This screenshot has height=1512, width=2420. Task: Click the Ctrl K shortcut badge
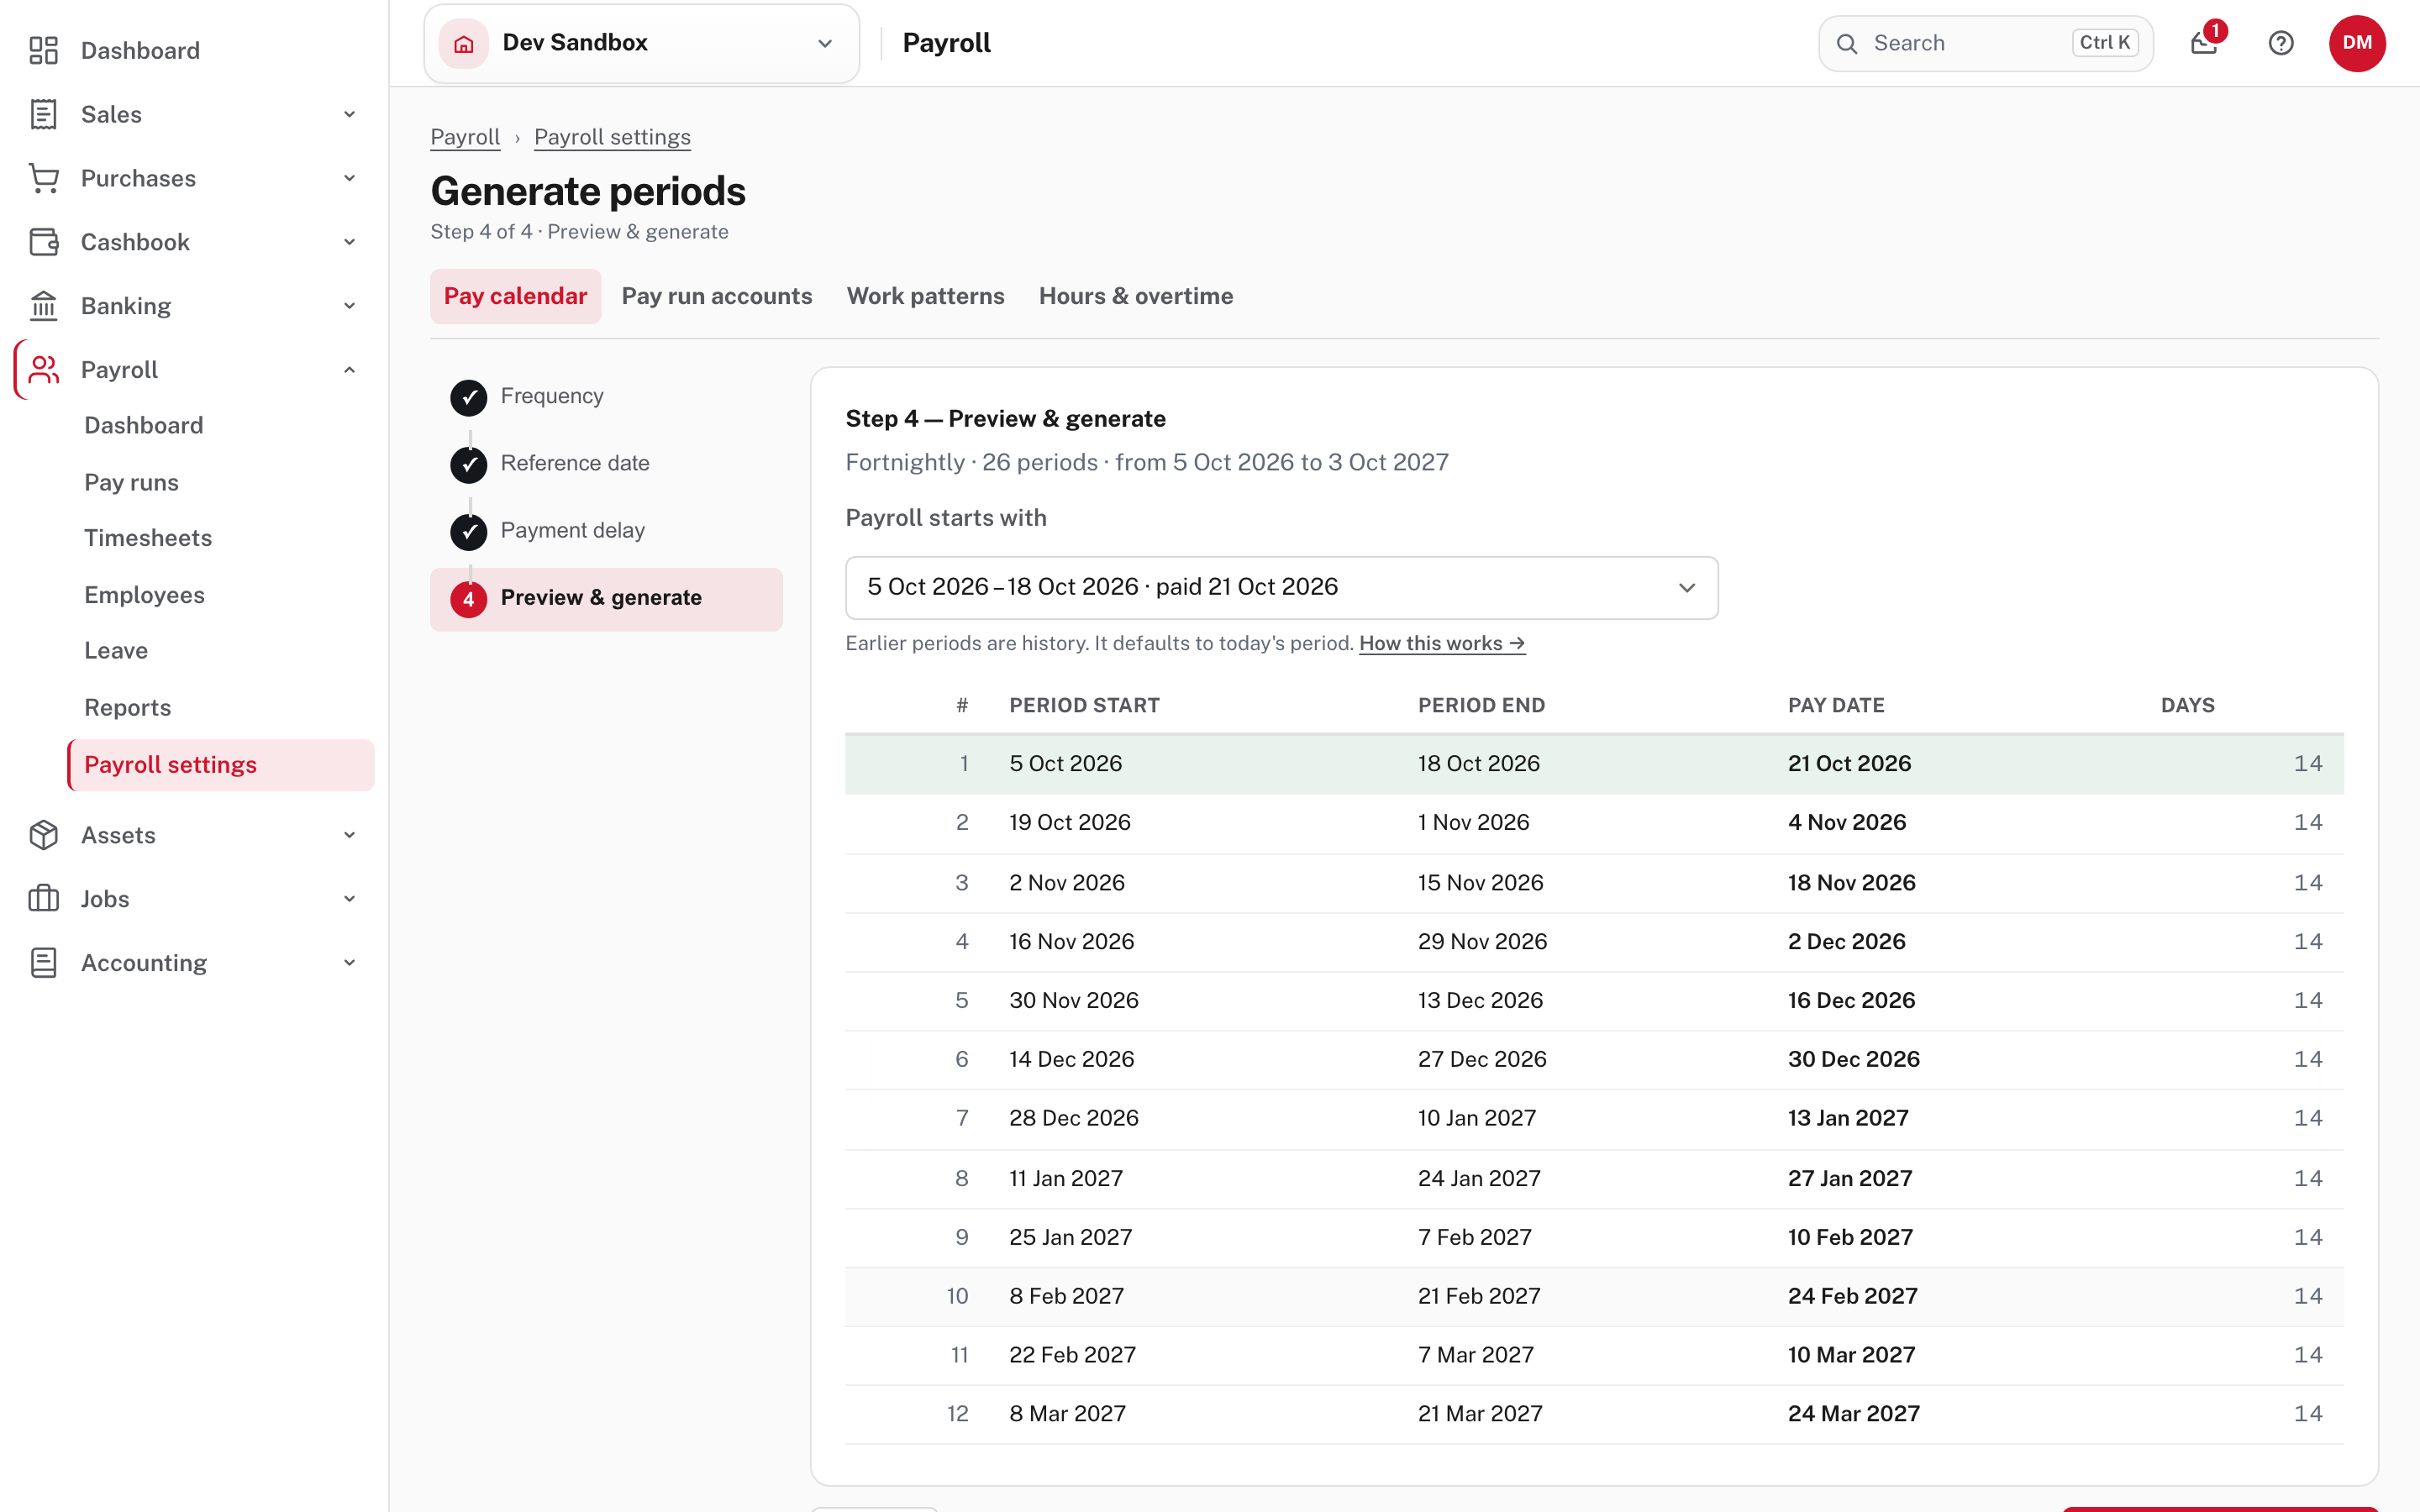pyautogui.click(x=2105, y=42)
